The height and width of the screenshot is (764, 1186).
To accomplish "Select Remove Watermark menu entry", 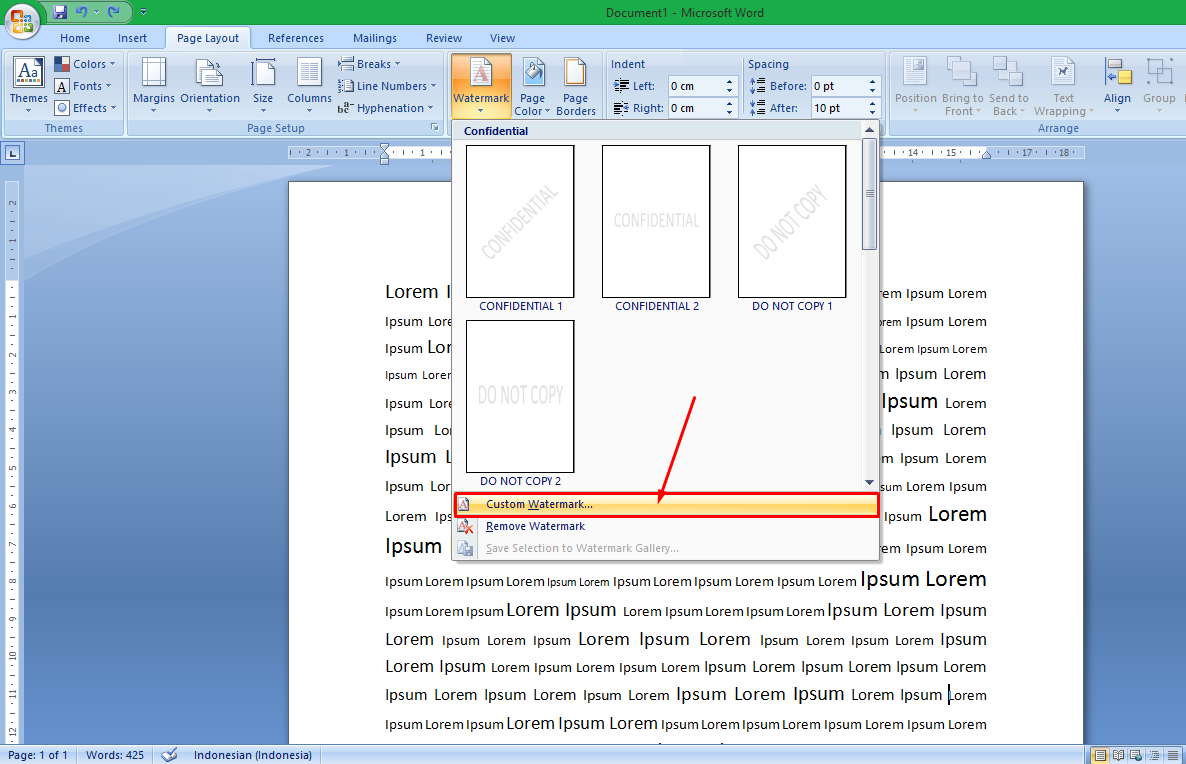I will coord(666,526).
